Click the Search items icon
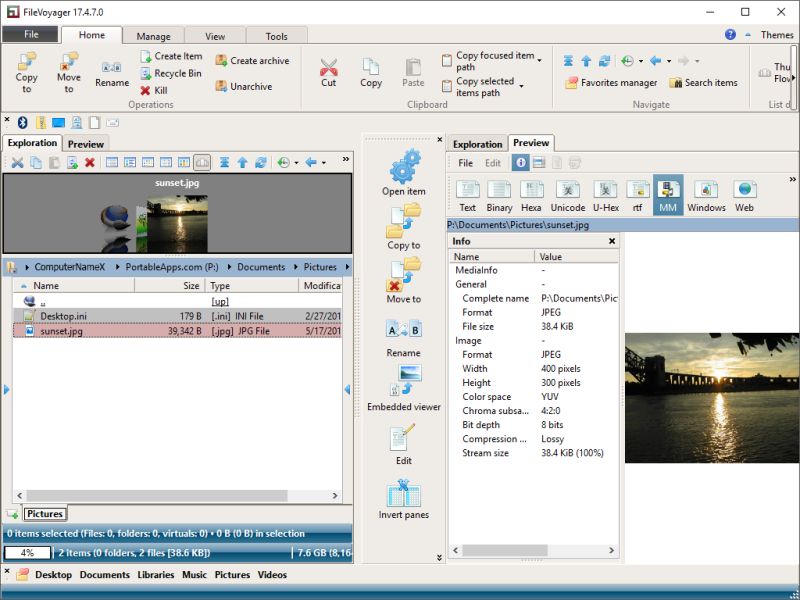 coord(704,83)
